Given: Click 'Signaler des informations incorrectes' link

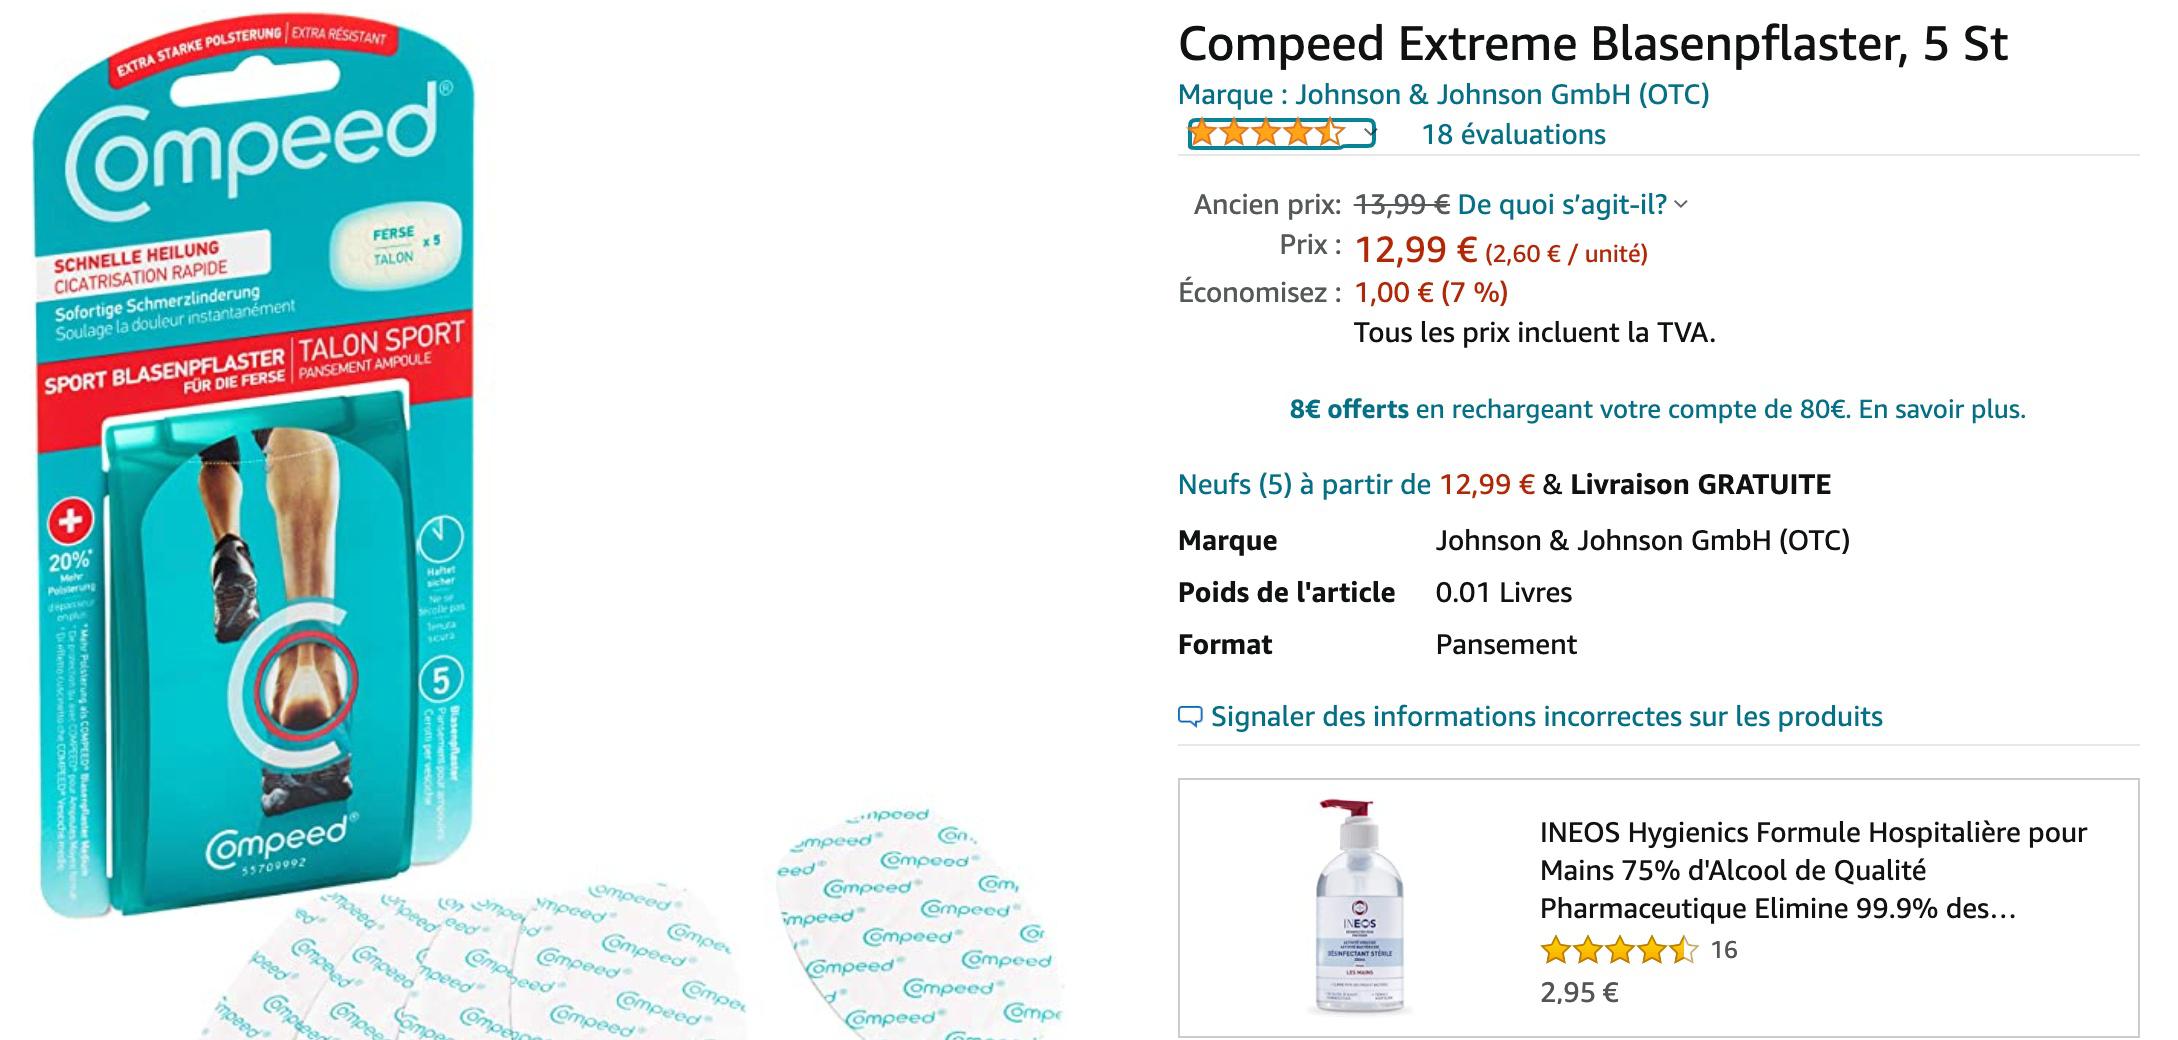Looking at the screenshot, I should (1546, 717).
